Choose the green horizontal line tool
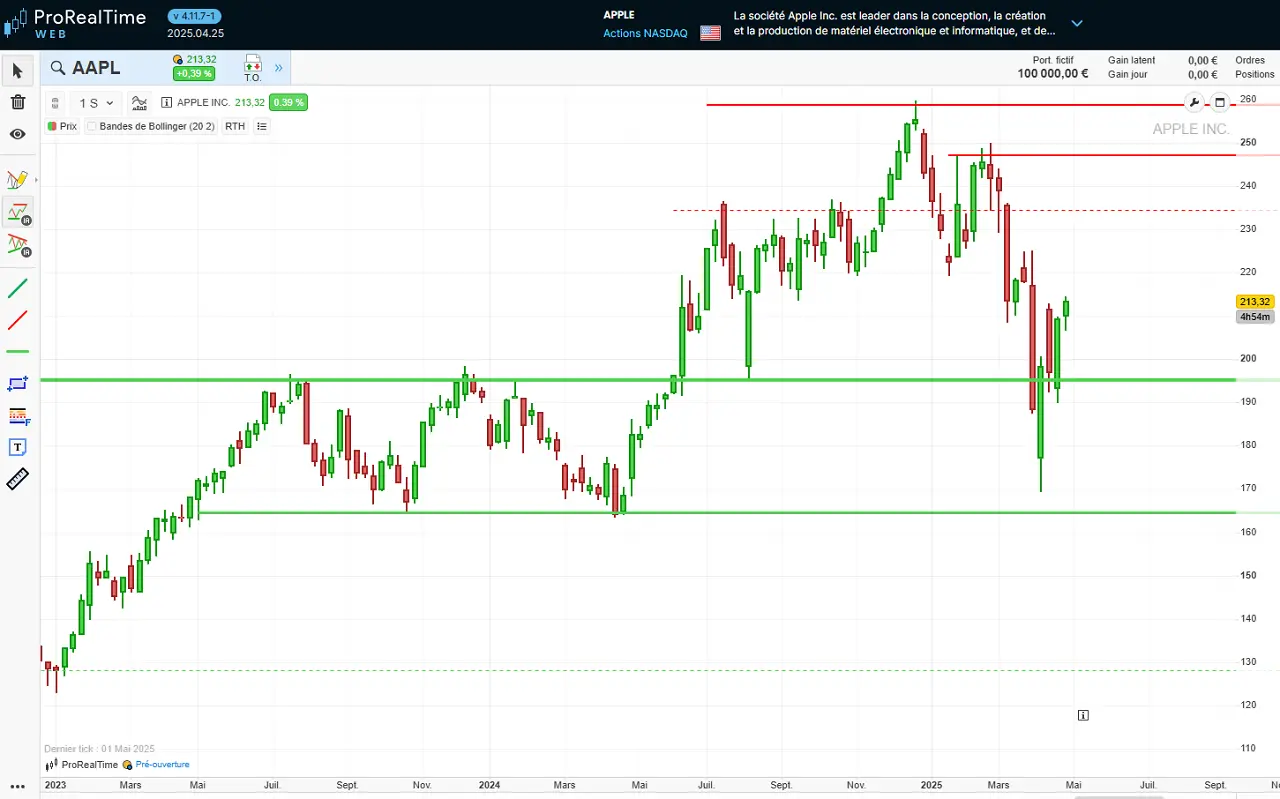Viewport: 1280px width, 799px height. pos(17,352)
